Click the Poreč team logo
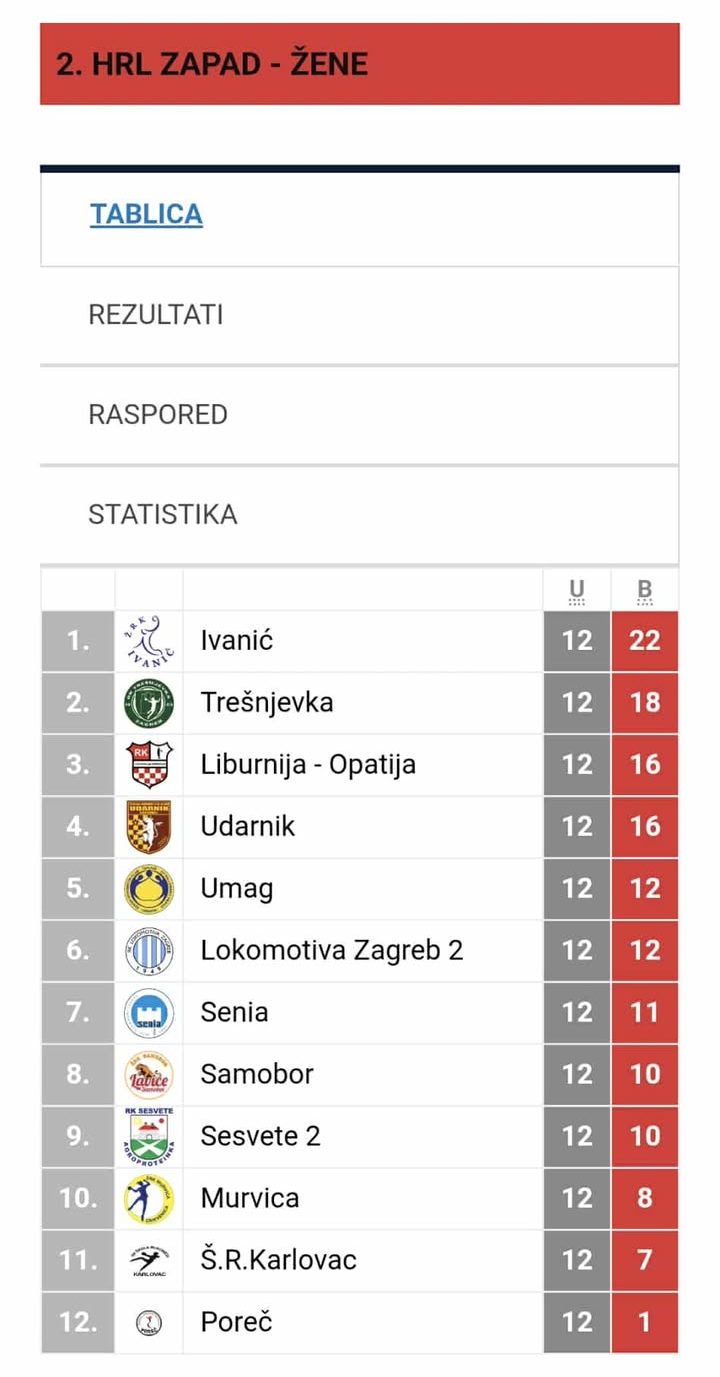 [x=149, y=1323]
